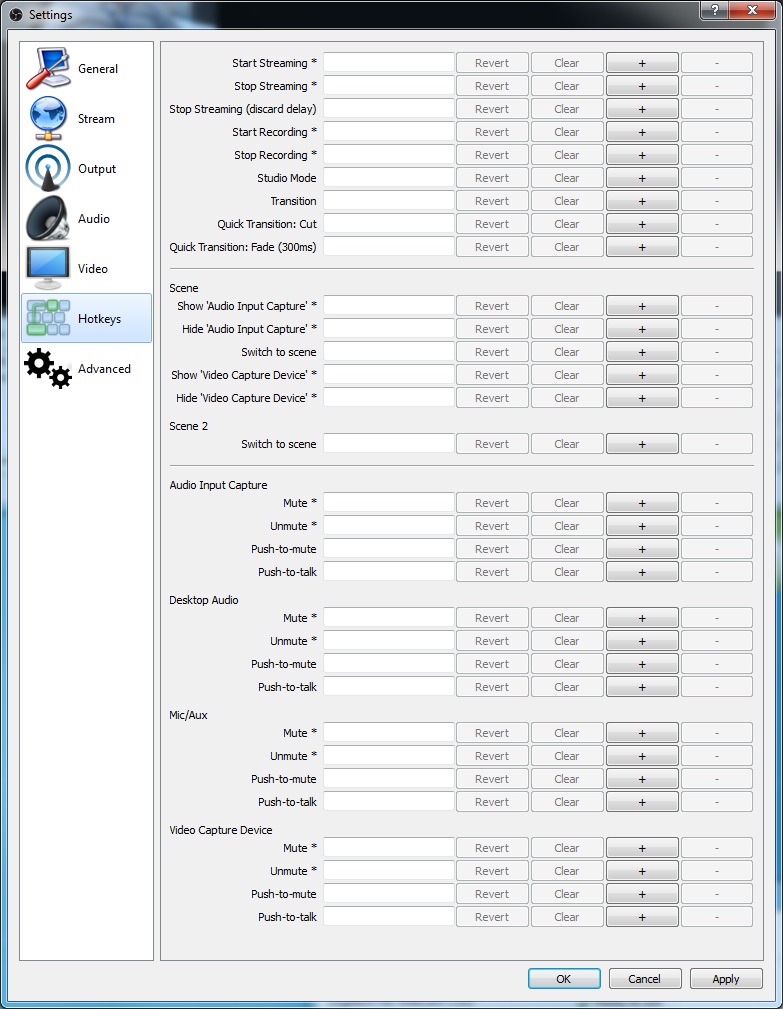Clear Mic/Aux Push-to-mute hotkey
The height and width of the screenshot is (1009, 783).
click(567, 779)
